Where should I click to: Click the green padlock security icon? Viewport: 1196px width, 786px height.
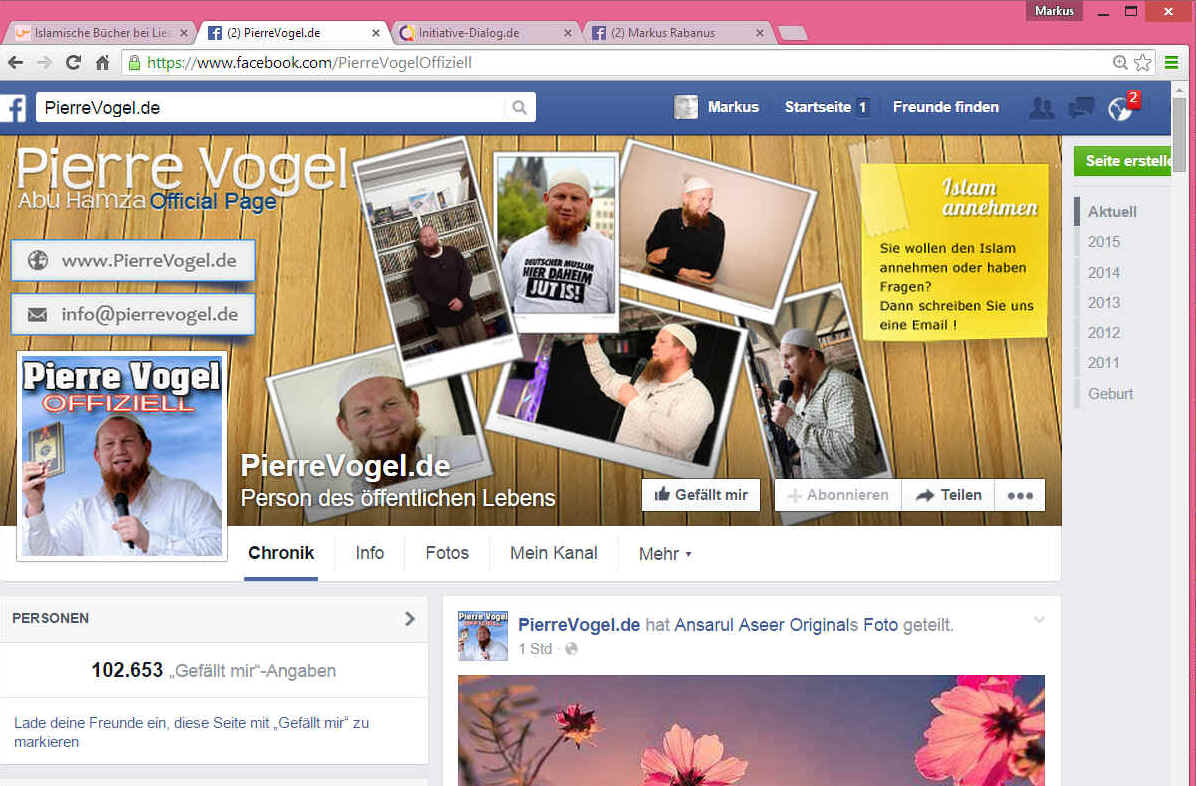point(134,63)
